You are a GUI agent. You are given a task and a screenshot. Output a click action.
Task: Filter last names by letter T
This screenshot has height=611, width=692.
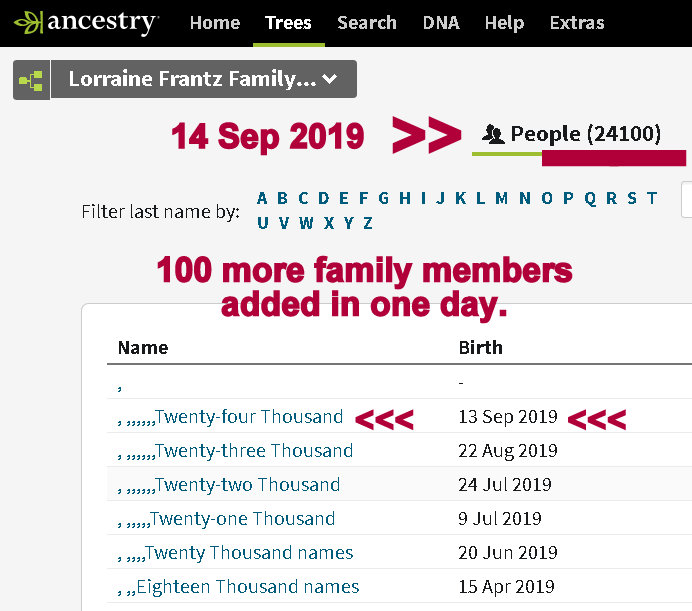[652, 198]
